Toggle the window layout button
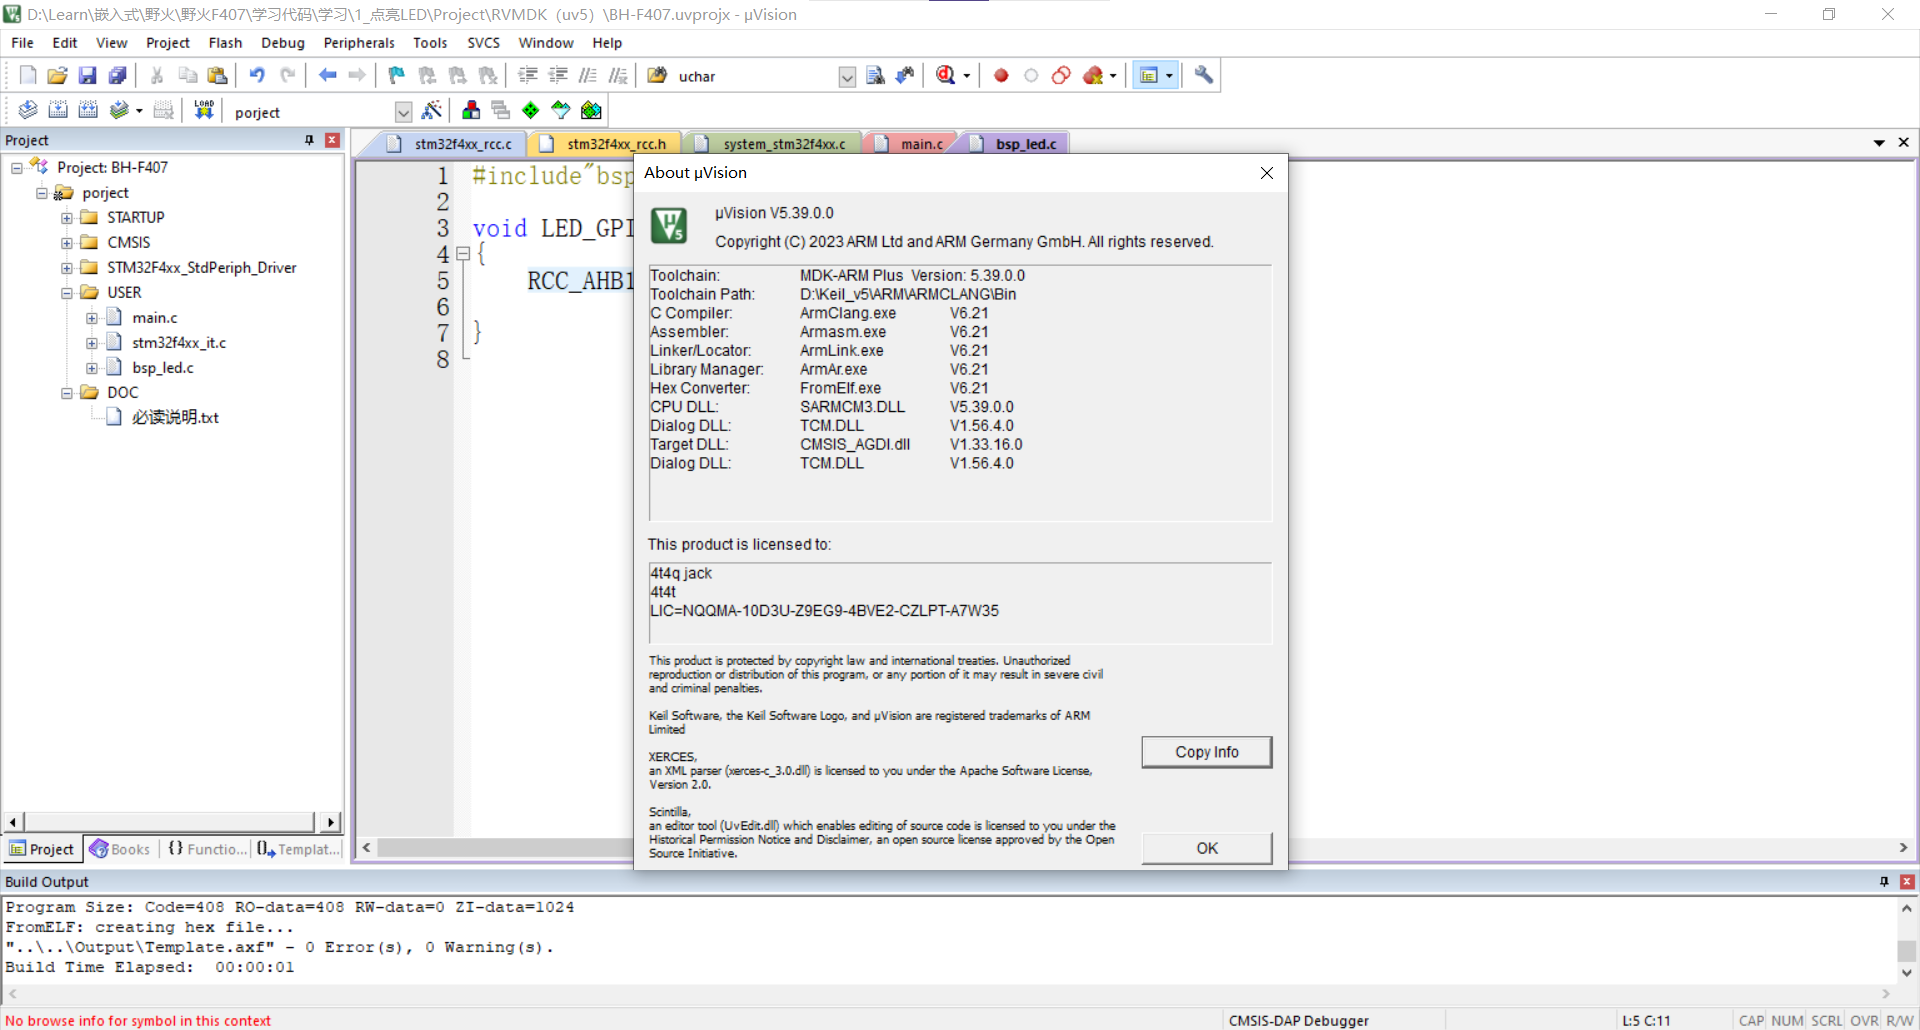Screen dimensions: 1920x1030 tap(1149, 75)
